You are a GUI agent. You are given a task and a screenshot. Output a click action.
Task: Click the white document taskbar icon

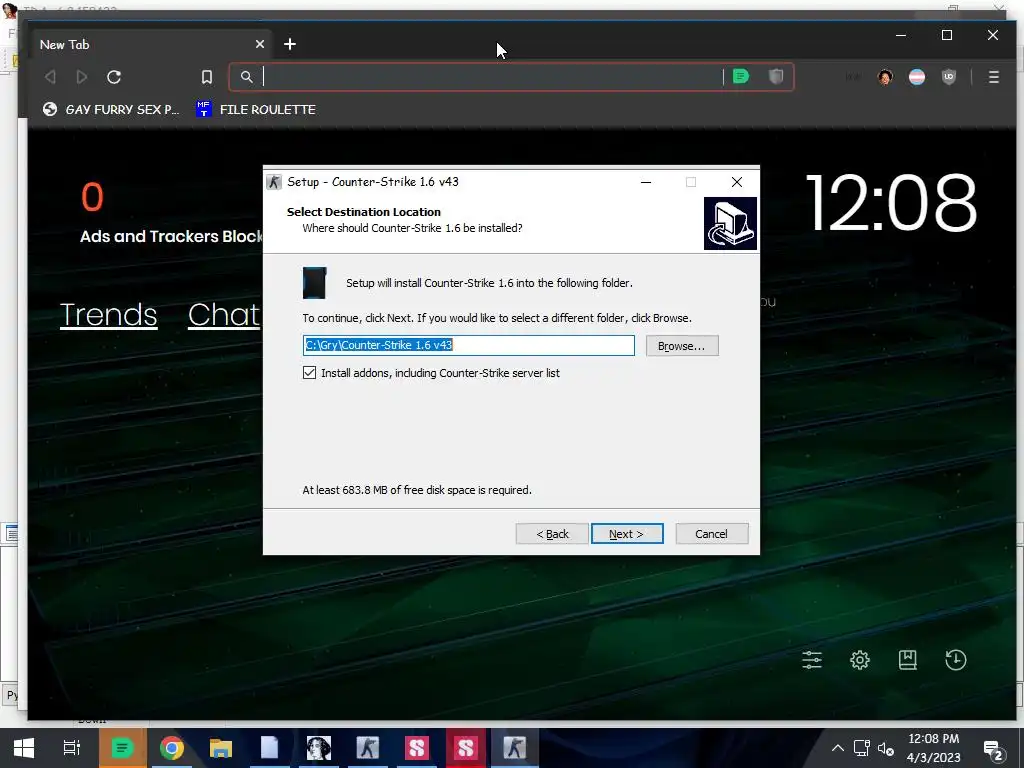[270, 748]
